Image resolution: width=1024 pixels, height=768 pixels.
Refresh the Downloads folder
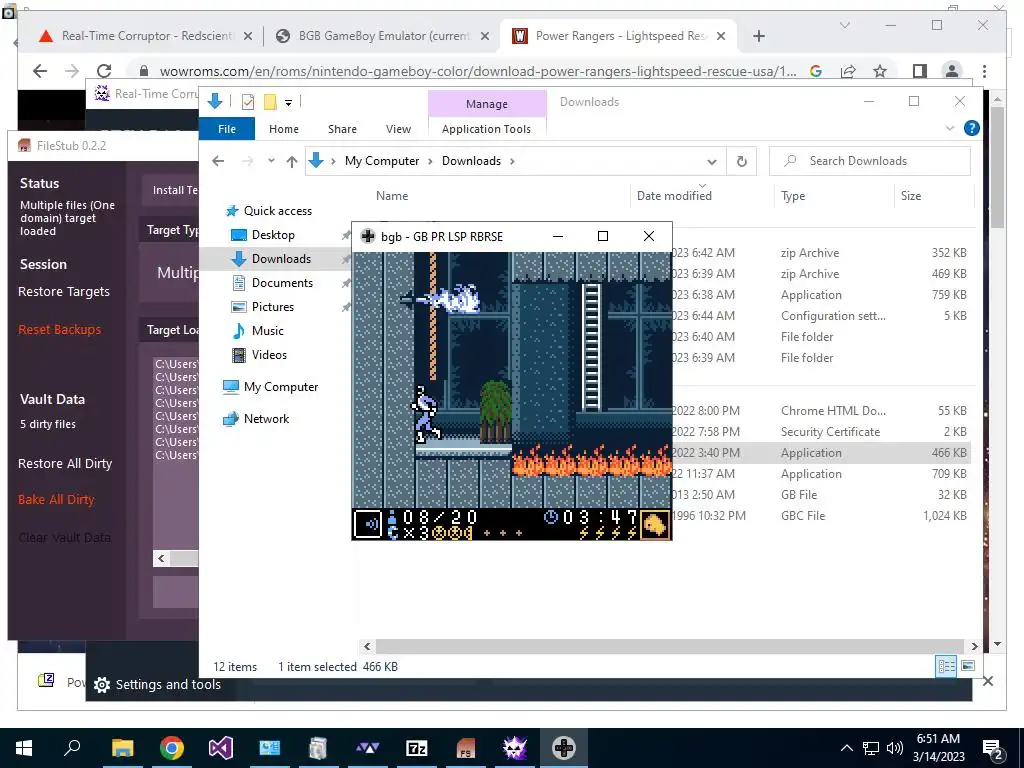coord(741,161)
